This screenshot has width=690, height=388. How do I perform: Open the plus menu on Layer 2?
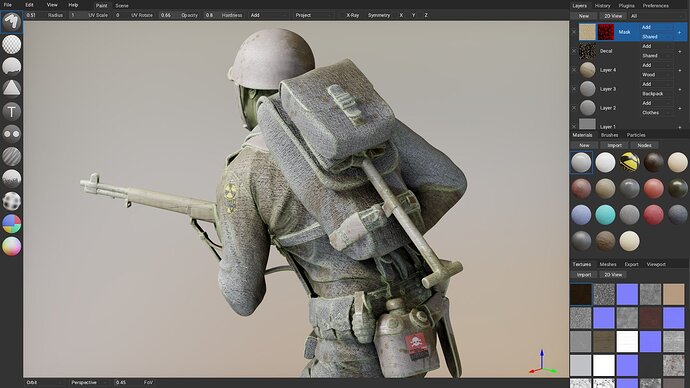pos(679,108)
